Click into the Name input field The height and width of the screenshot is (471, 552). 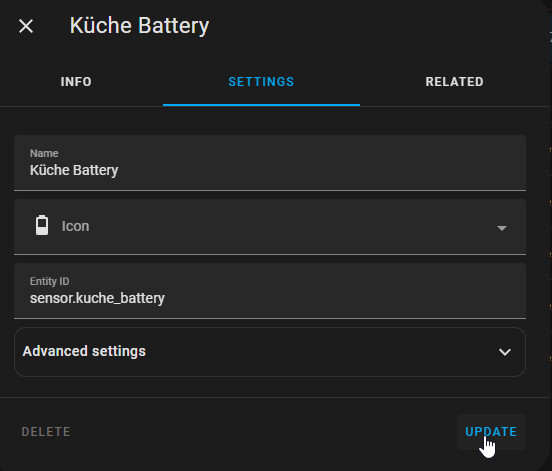pos(270,163)
